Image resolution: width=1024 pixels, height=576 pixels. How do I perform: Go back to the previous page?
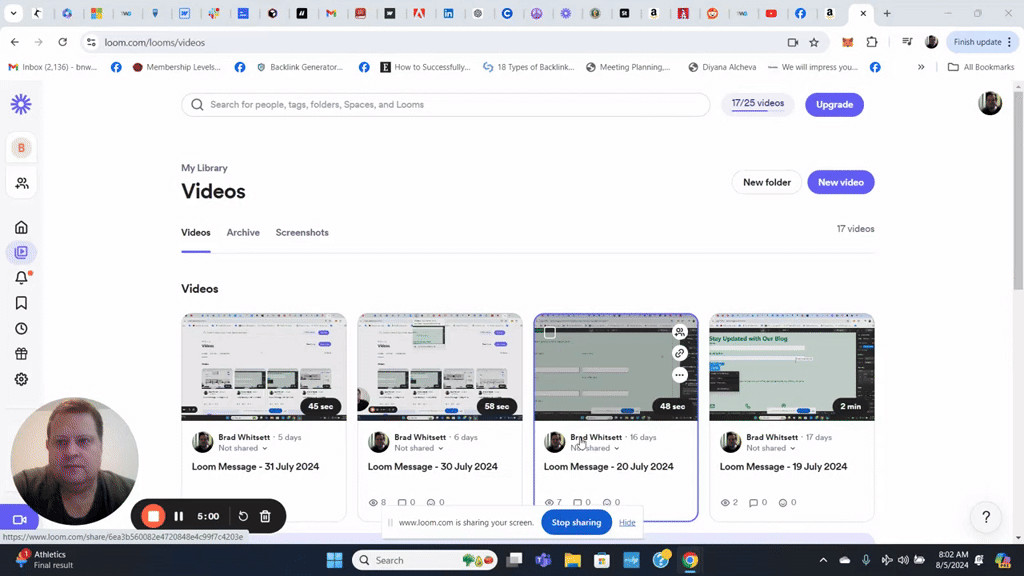click(15, 42)
